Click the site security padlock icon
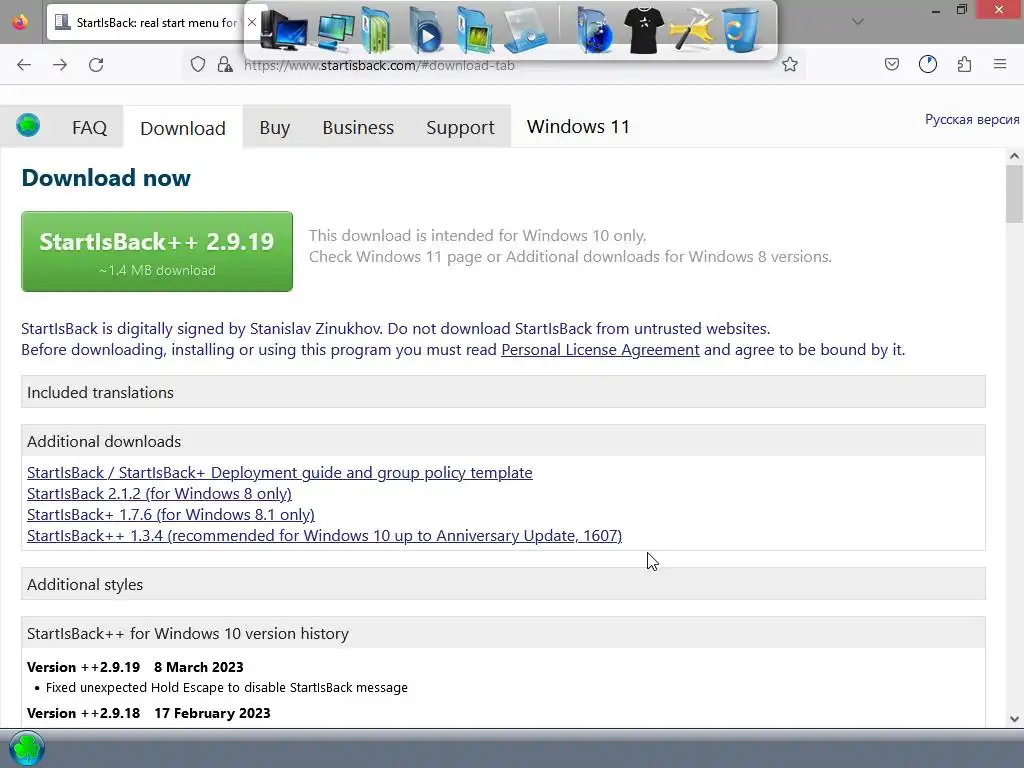This screenshot has width=1024, height=768. tap(225, 64)
